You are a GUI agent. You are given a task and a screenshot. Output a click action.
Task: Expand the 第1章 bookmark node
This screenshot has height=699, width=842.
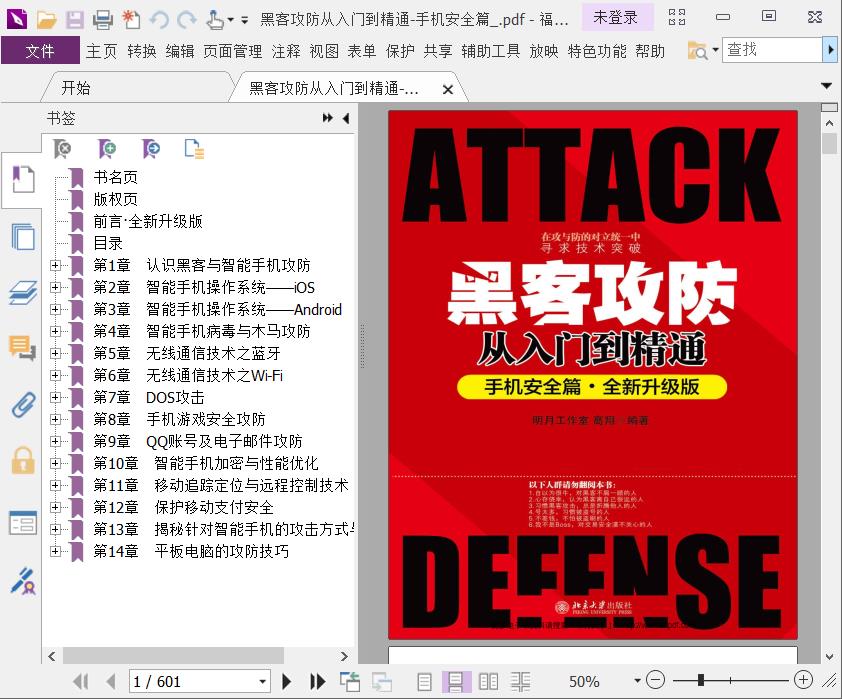click(55, 265)
